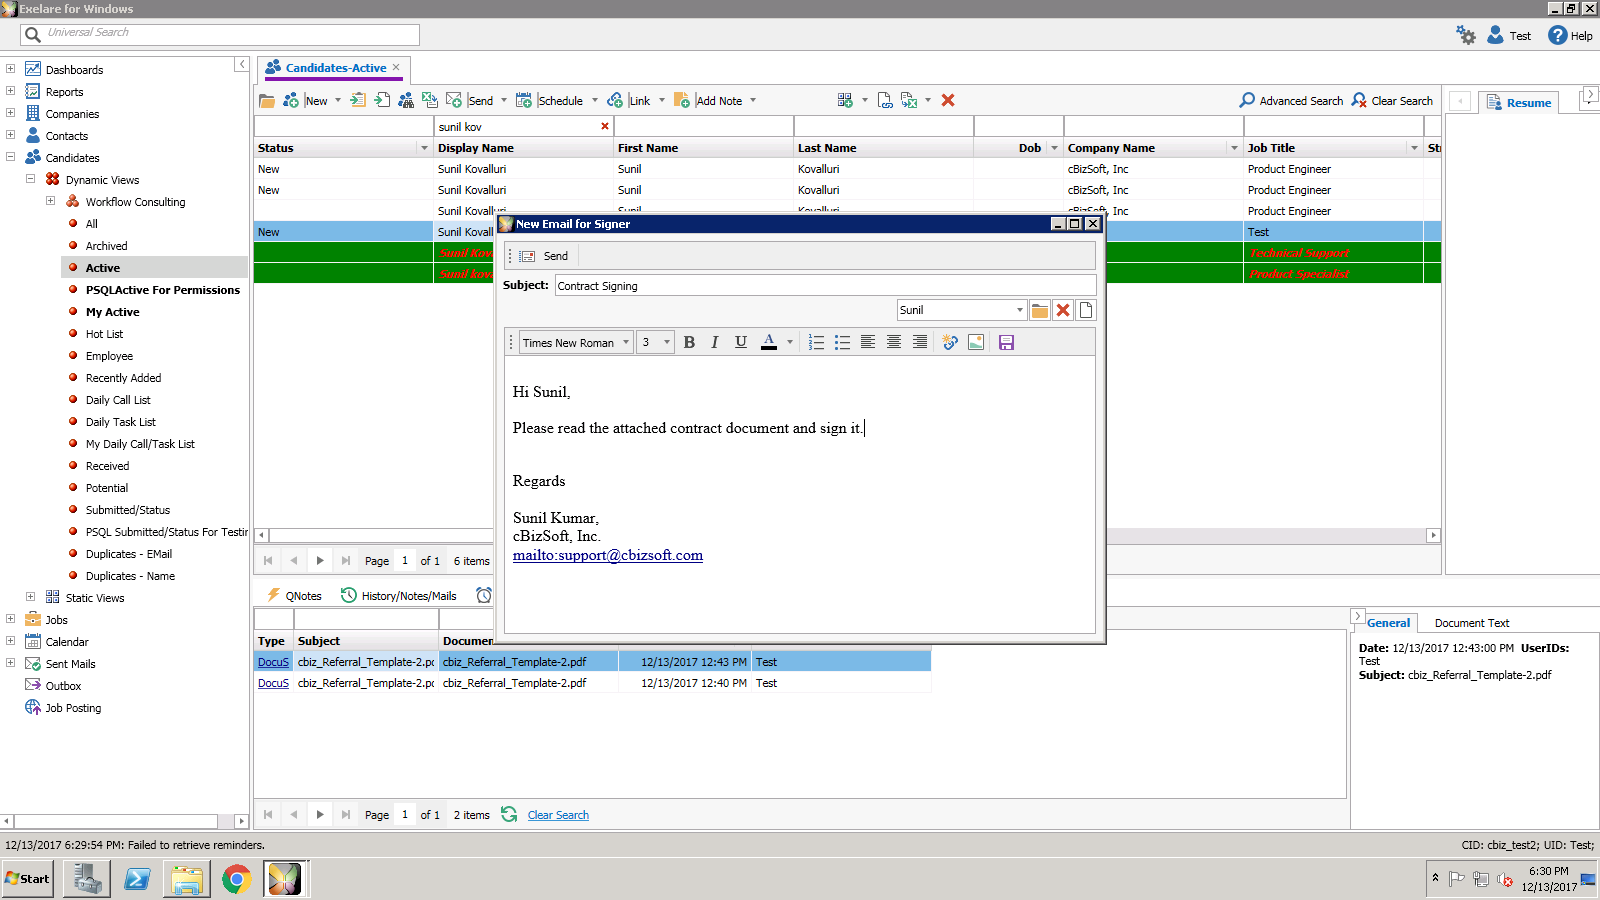
Task: Expand the Workflow Consulting tree node
Action: point(51,201)
